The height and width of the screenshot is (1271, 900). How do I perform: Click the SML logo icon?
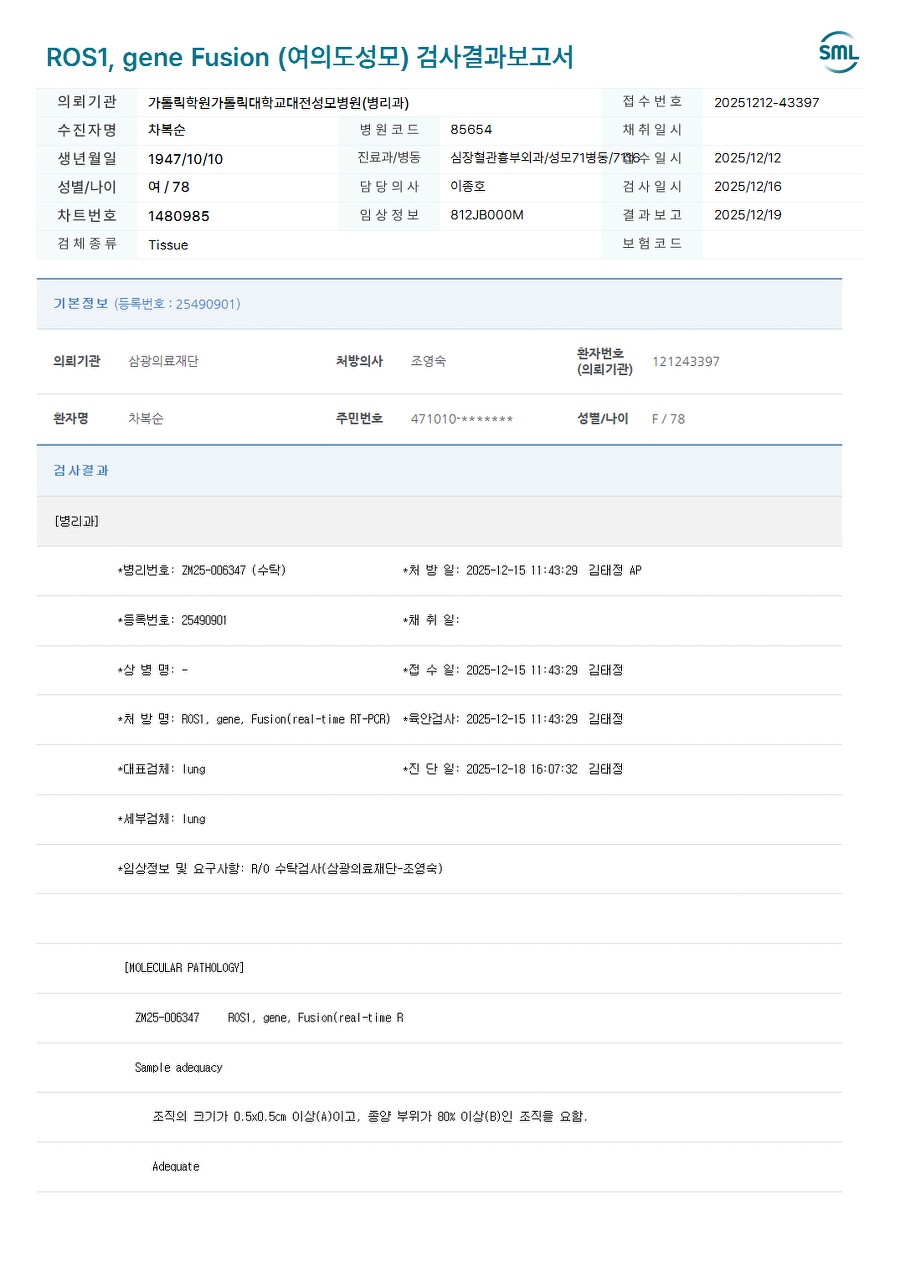pyautogui.click(x=838, y=53)
